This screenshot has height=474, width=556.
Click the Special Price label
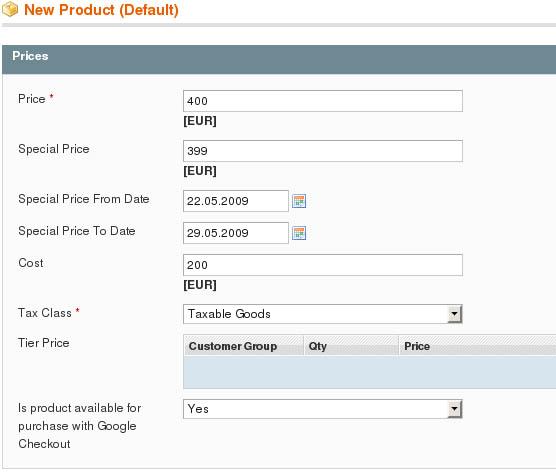click(x=54, y=149)
